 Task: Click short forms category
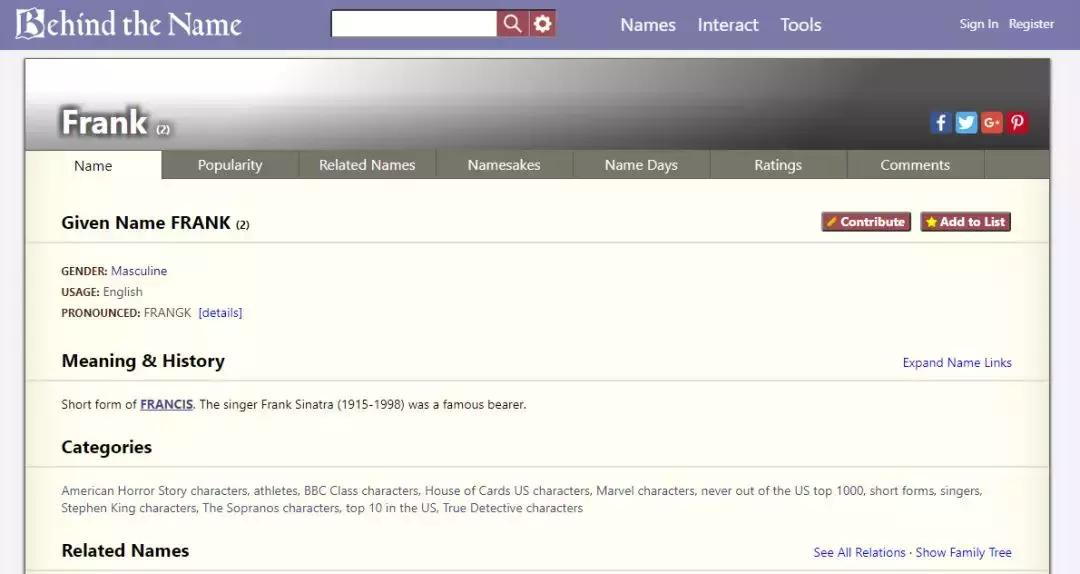(902, 491)
